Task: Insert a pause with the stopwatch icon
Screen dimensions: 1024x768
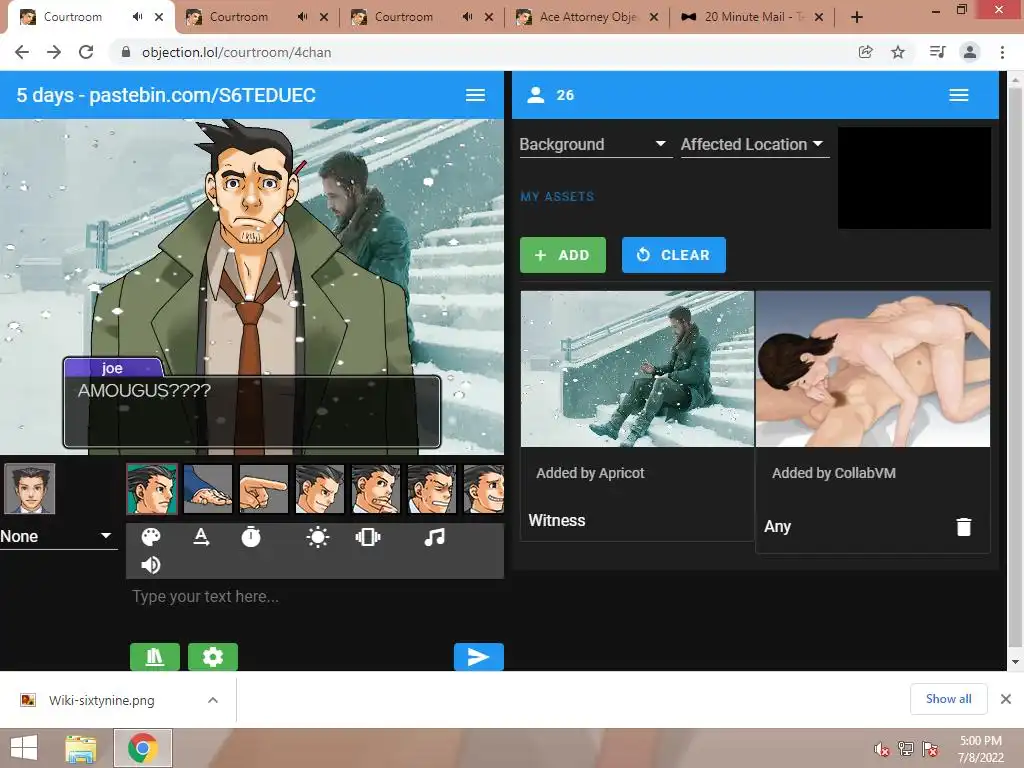Action: [251, 537]
